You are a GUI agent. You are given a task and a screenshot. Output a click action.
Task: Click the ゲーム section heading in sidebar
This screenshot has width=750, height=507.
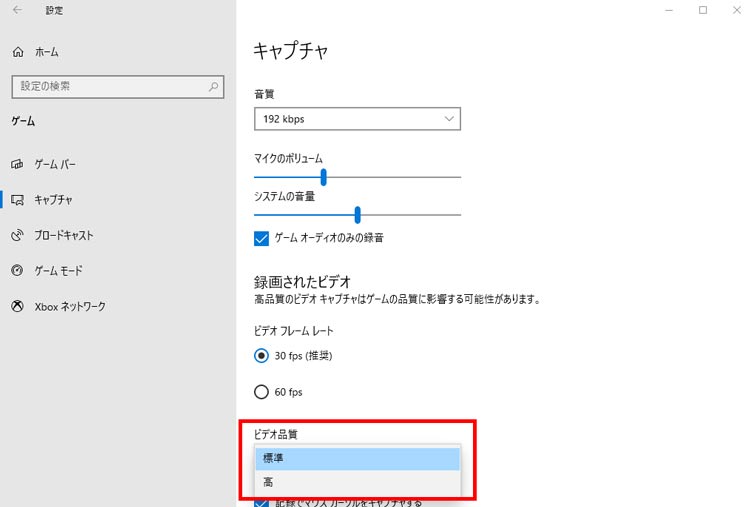(x=23, y=121)
